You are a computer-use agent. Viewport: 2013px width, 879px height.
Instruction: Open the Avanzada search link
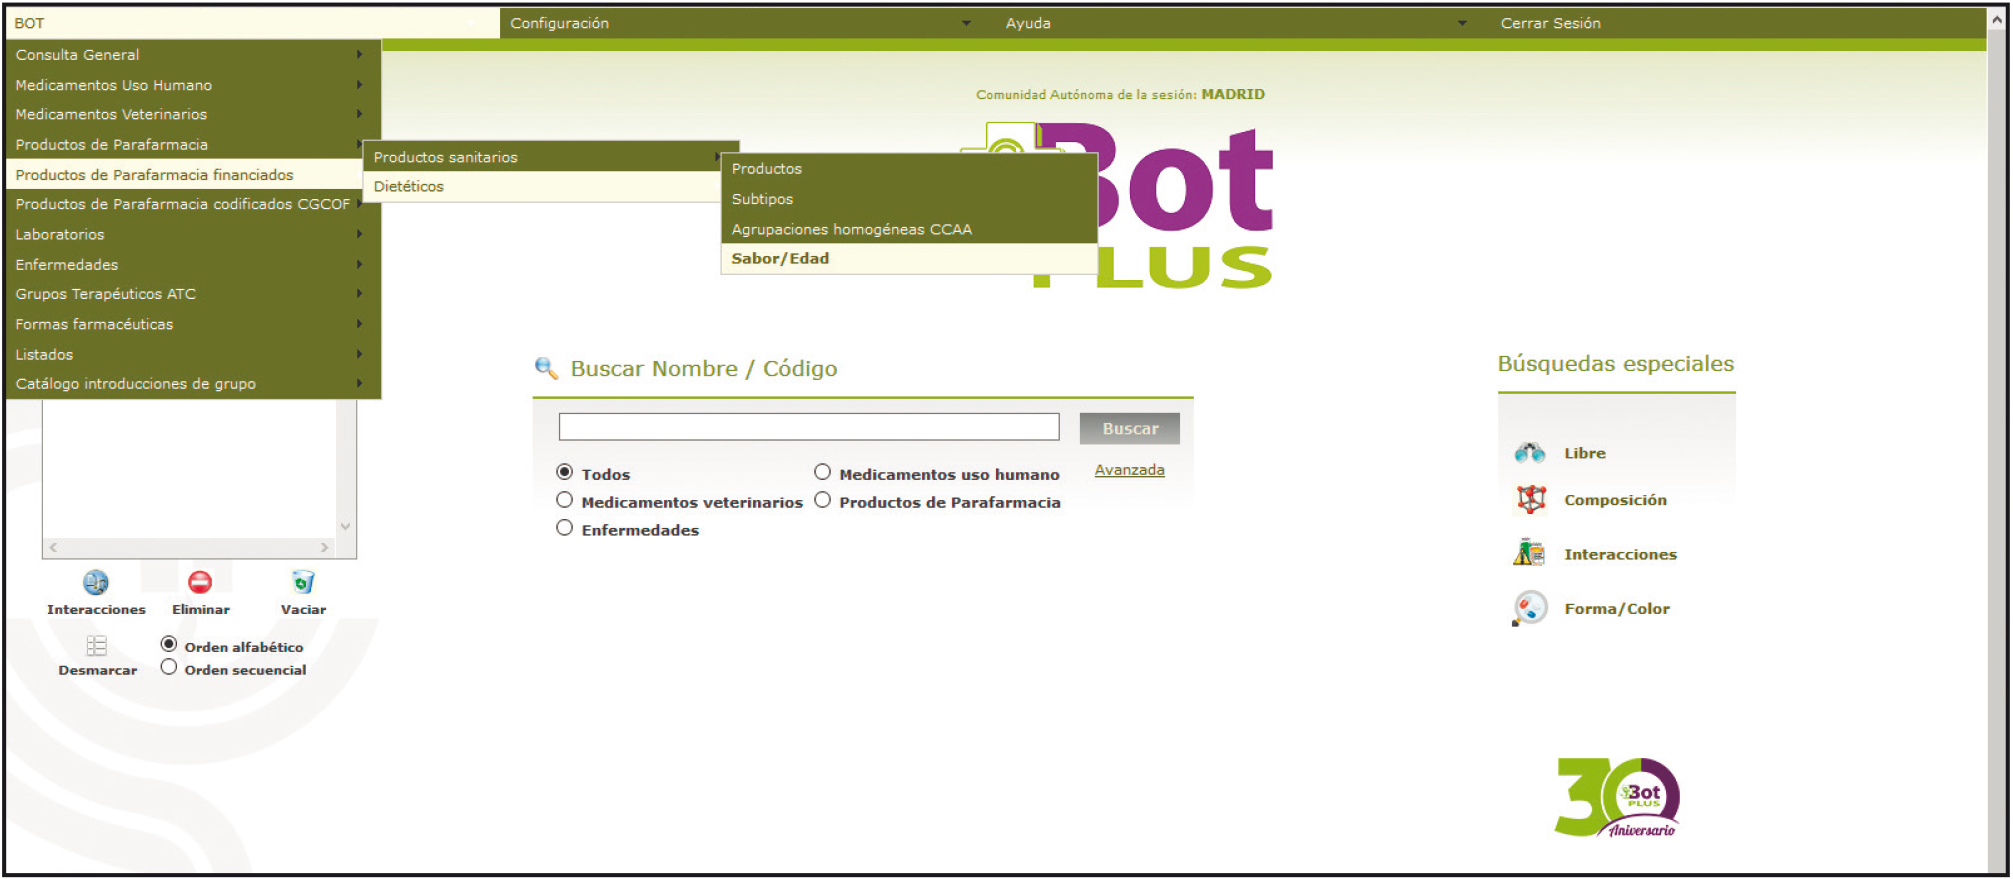(x=1129, y=470)
